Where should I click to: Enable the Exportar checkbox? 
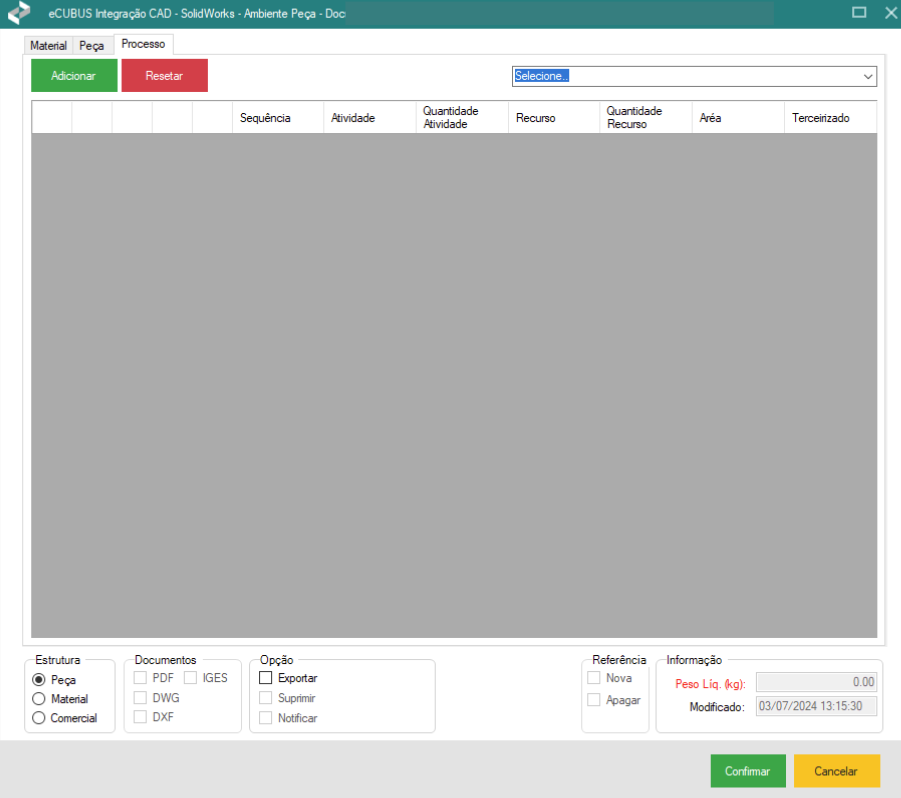click(266, 678)
